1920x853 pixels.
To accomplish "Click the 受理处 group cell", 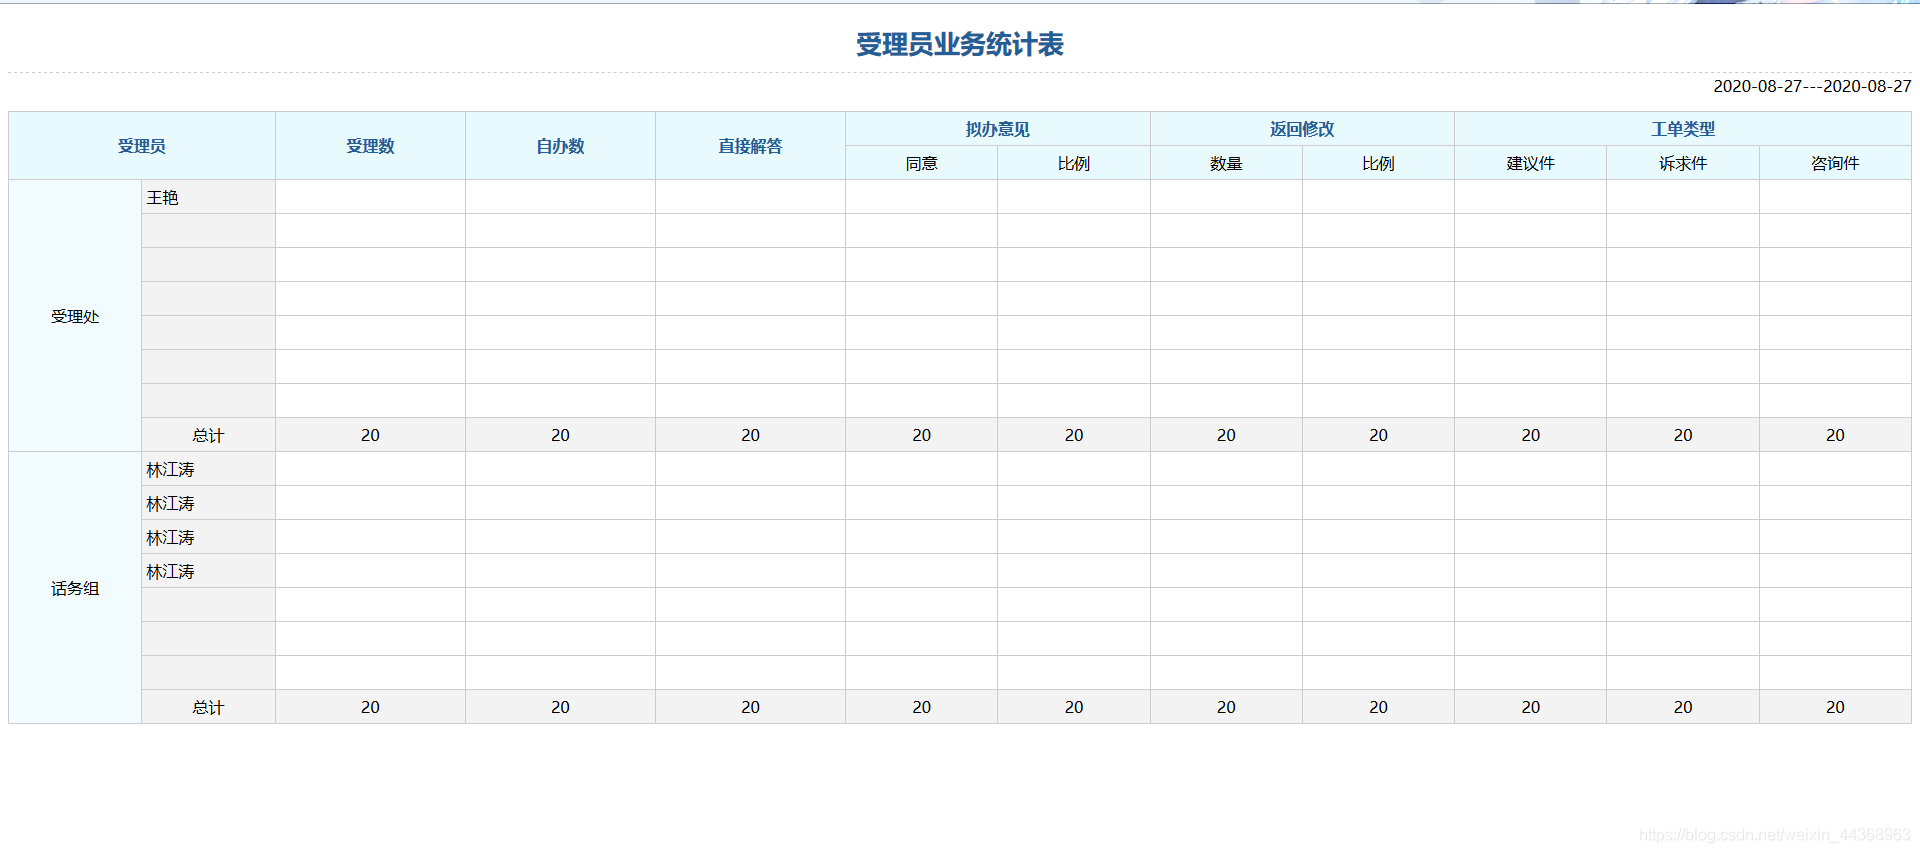I will click(x=75, y=316).
